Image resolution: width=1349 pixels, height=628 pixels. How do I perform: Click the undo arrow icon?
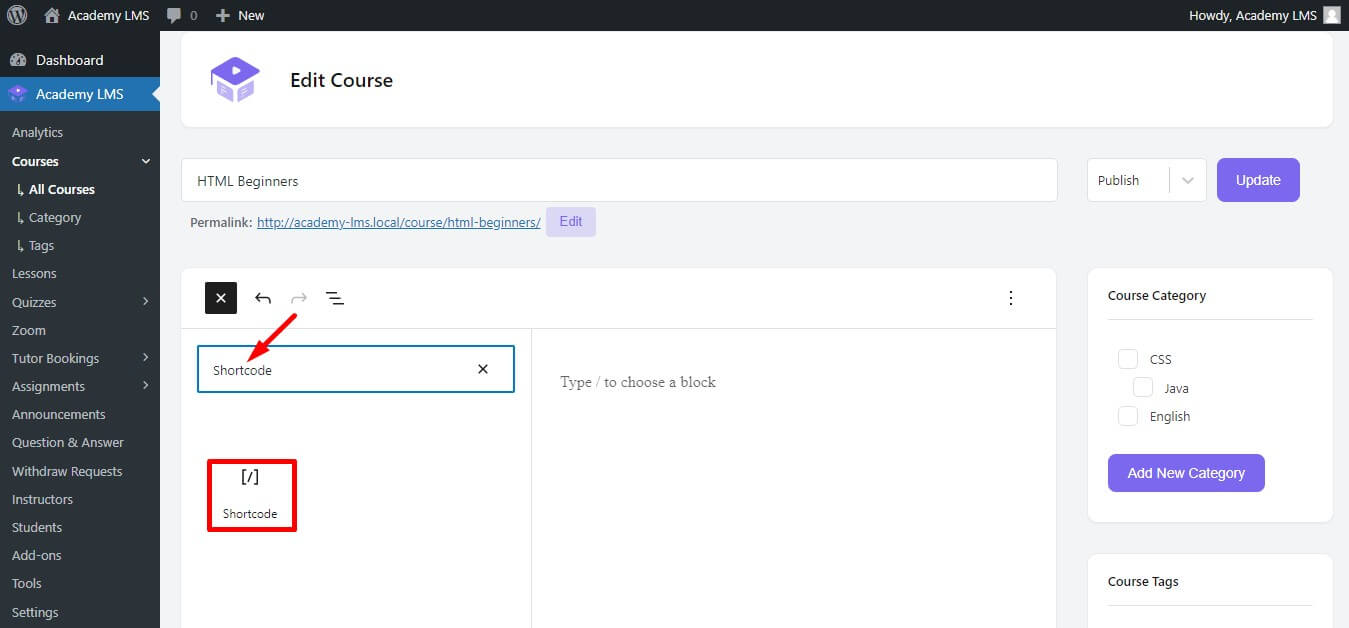(x=263, y=298)
